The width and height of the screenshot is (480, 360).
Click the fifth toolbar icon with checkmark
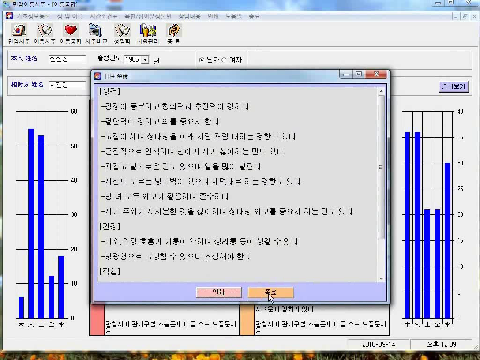[x=122, y=31]
